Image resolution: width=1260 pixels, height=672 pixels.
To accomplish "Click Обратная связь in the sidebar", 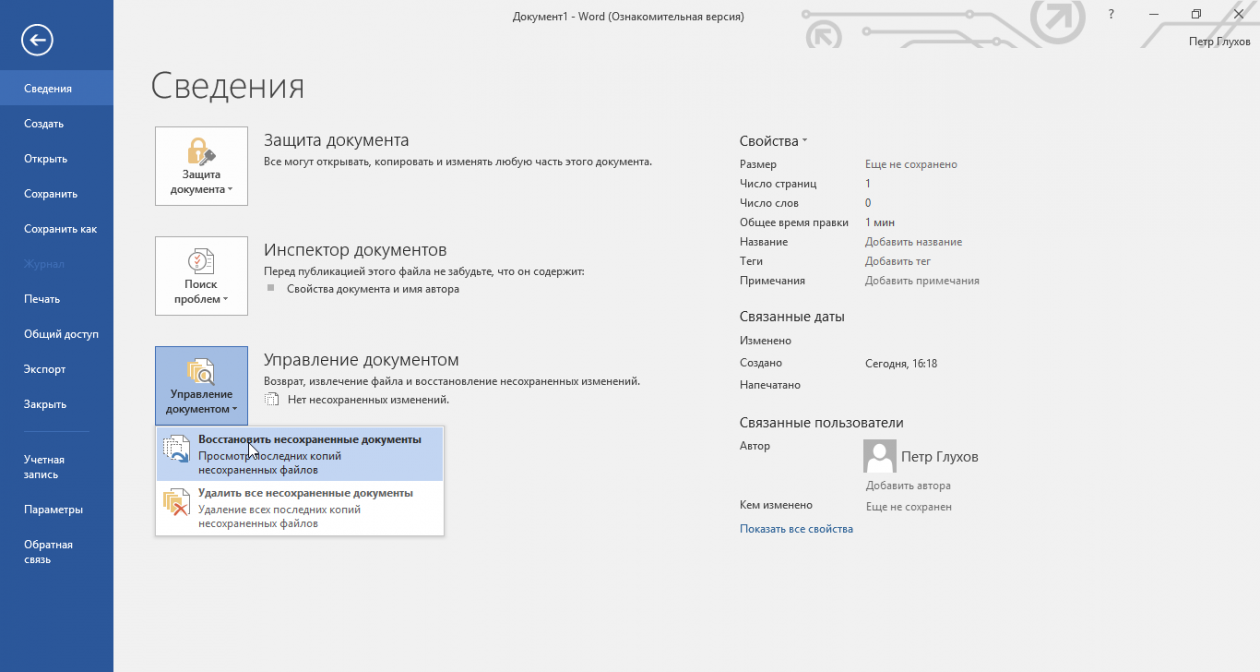I will pyautogui.click(x=56, y=552).
